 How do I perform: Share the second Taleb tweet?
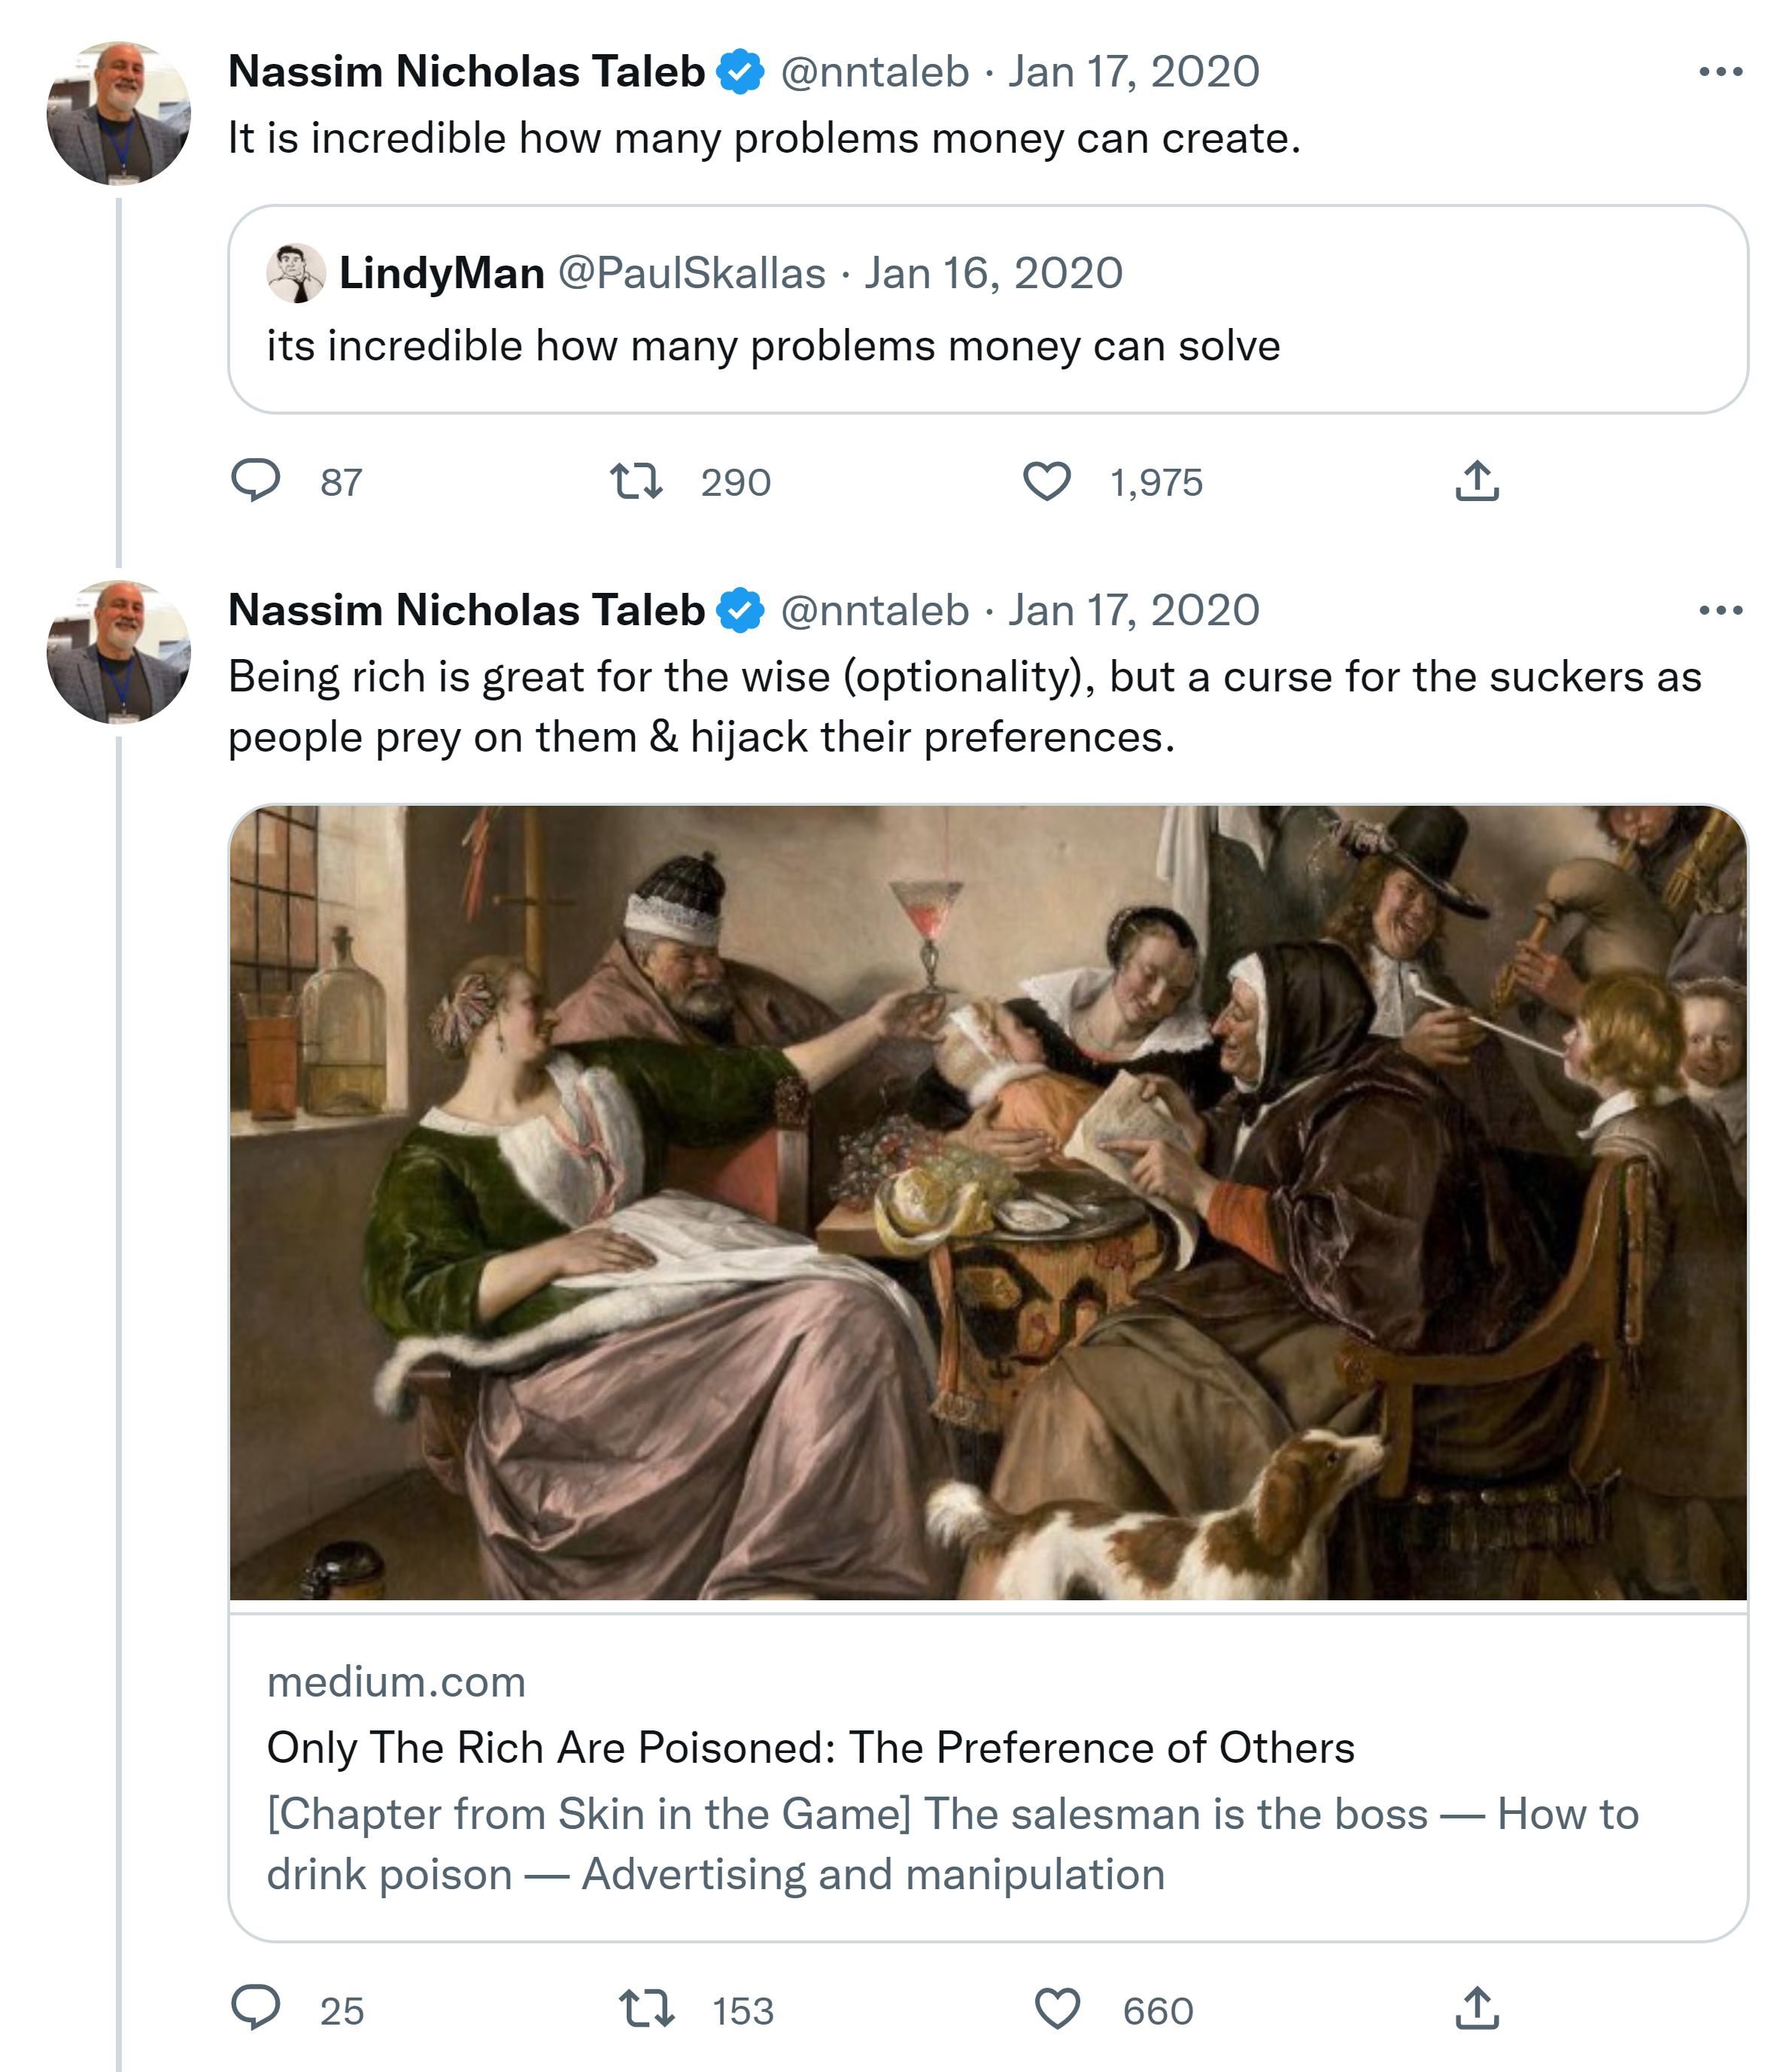point(1477,2008)
